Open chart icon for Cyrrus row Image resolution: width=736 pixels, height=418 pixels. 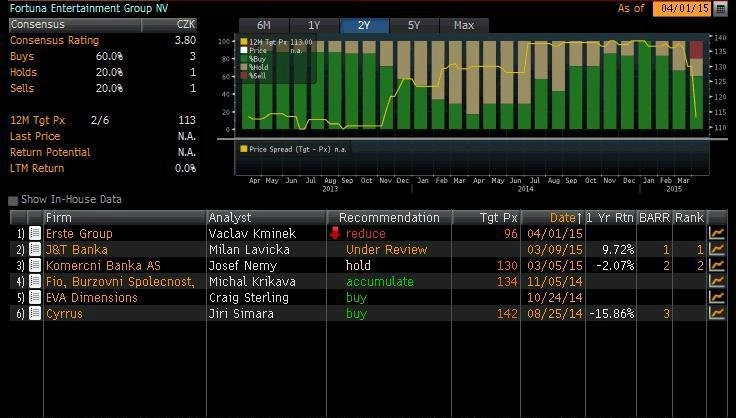pos(717,313)
